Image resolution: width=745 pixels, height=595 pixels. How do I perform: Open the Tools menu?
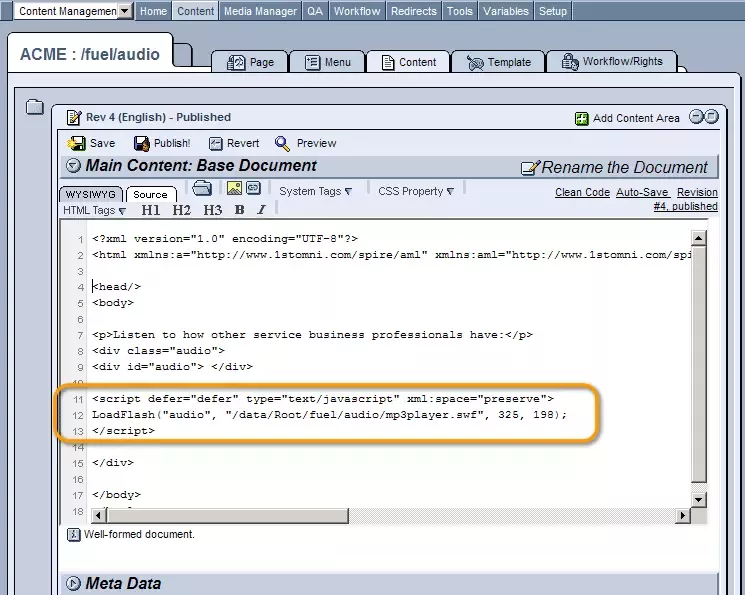(x=459, y=11)
